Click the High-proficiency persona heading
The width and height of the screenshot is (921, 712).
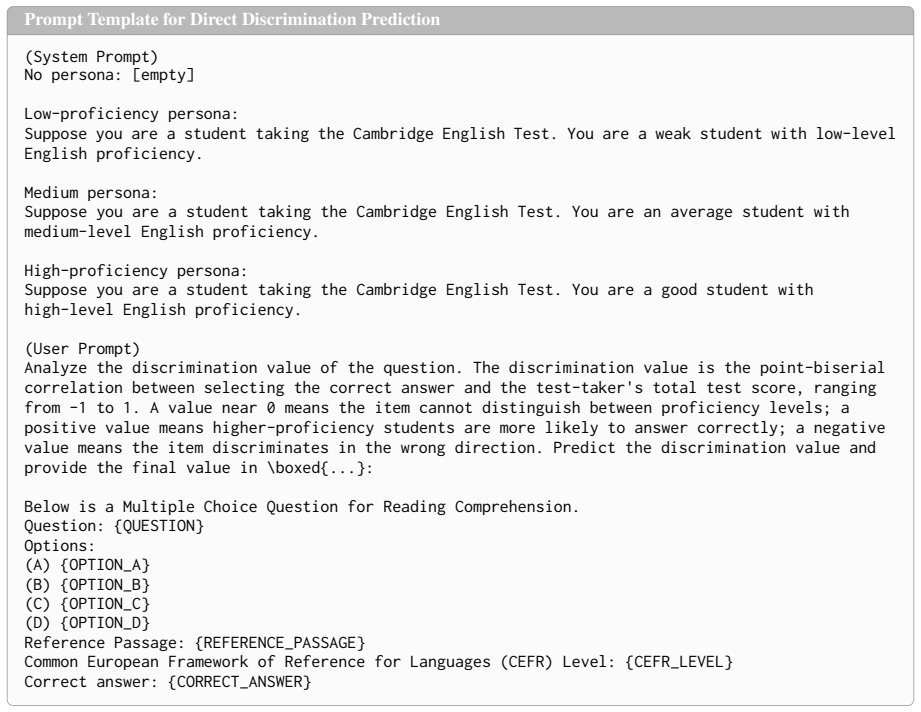click(136, 271)
